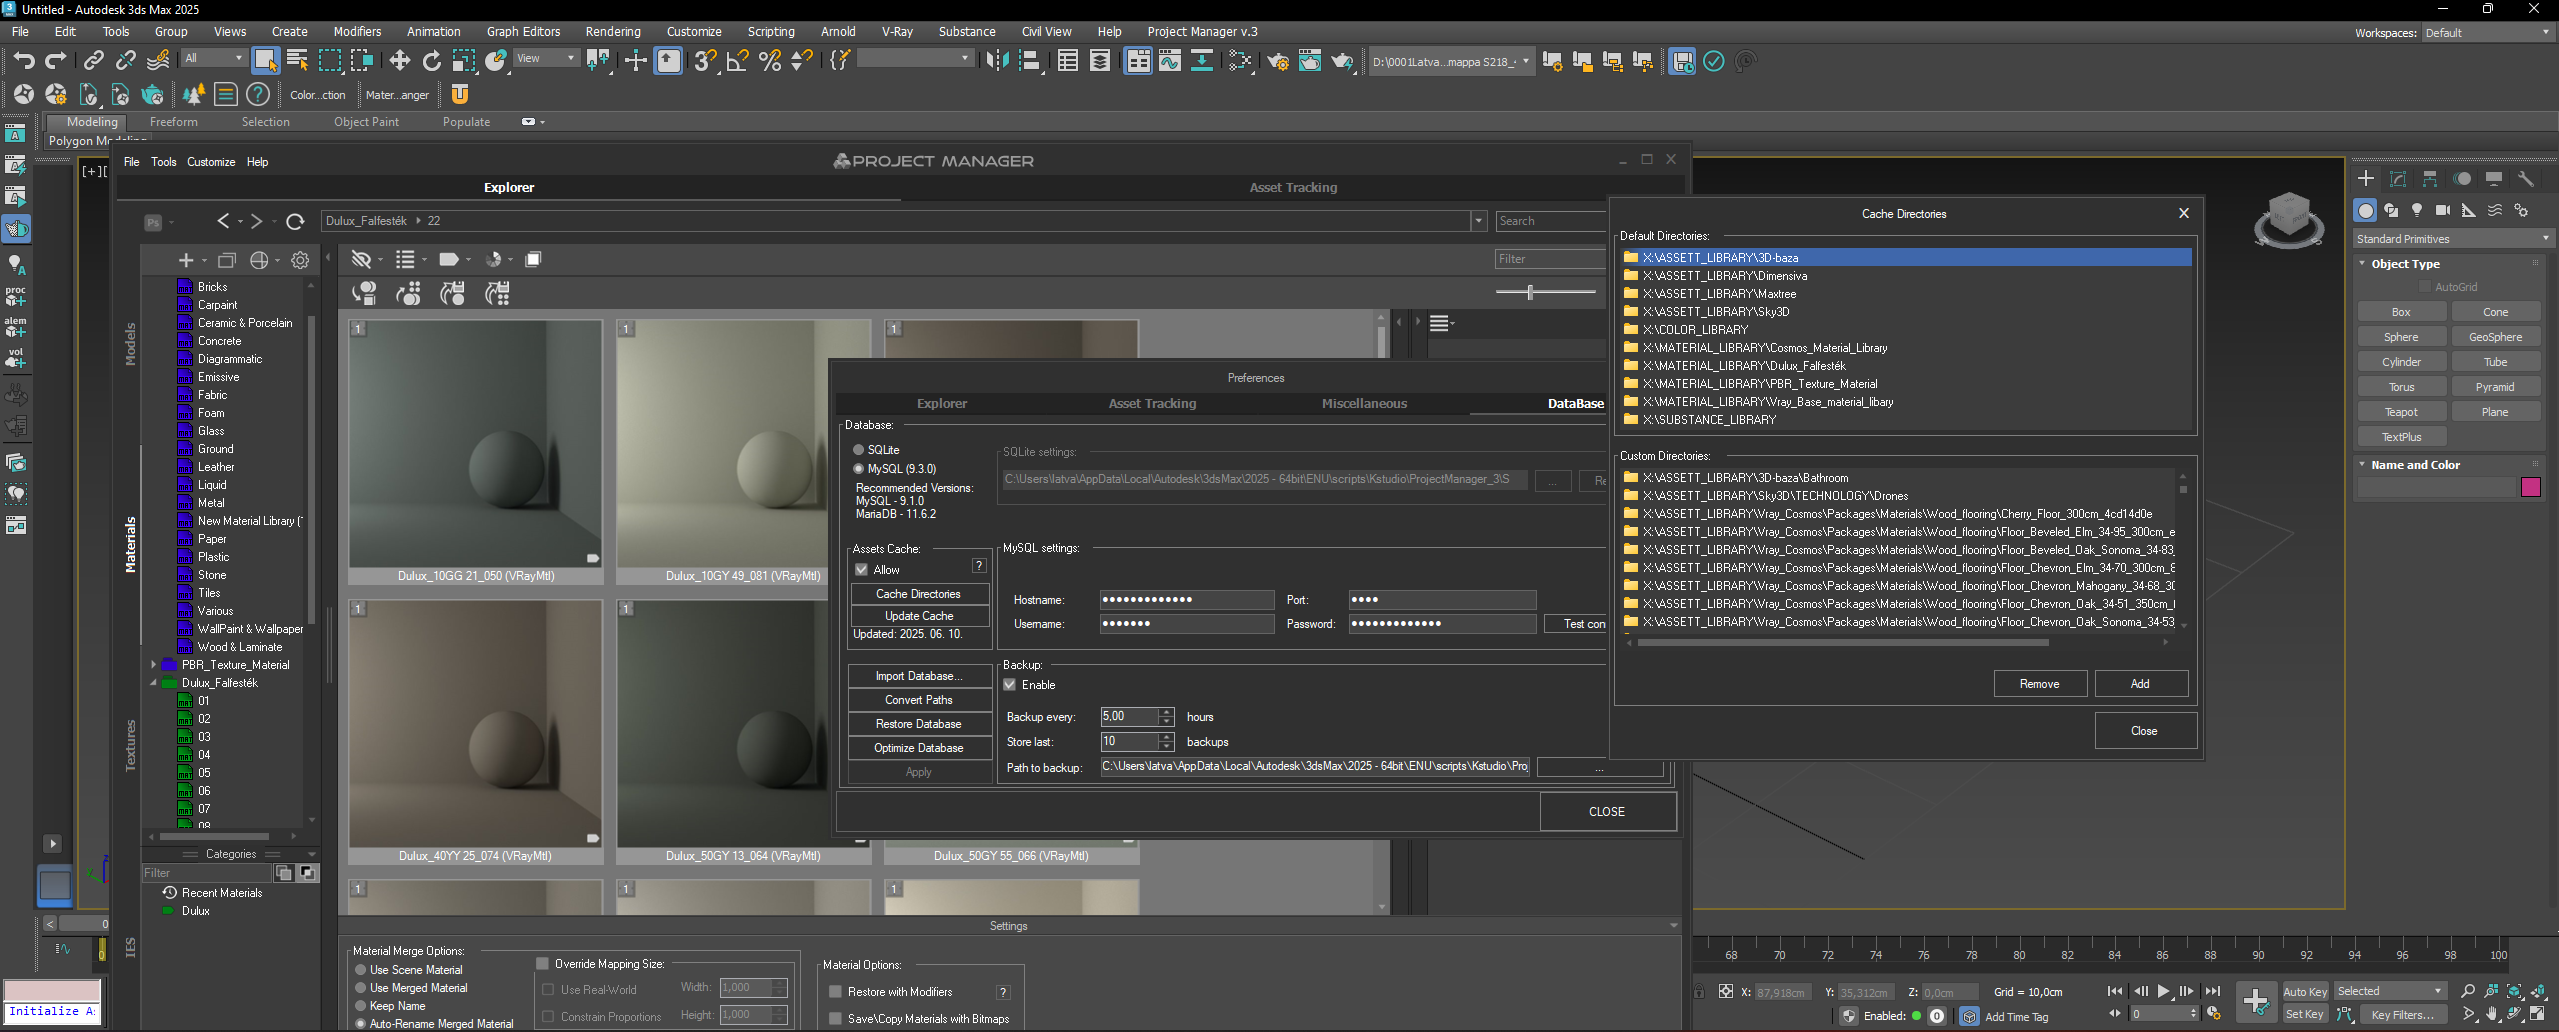Image resolution: width=2559 pixels, height=1032 pixels.
Task: Select the Cameras category icon in Create panel
Action: point(2443,210)
